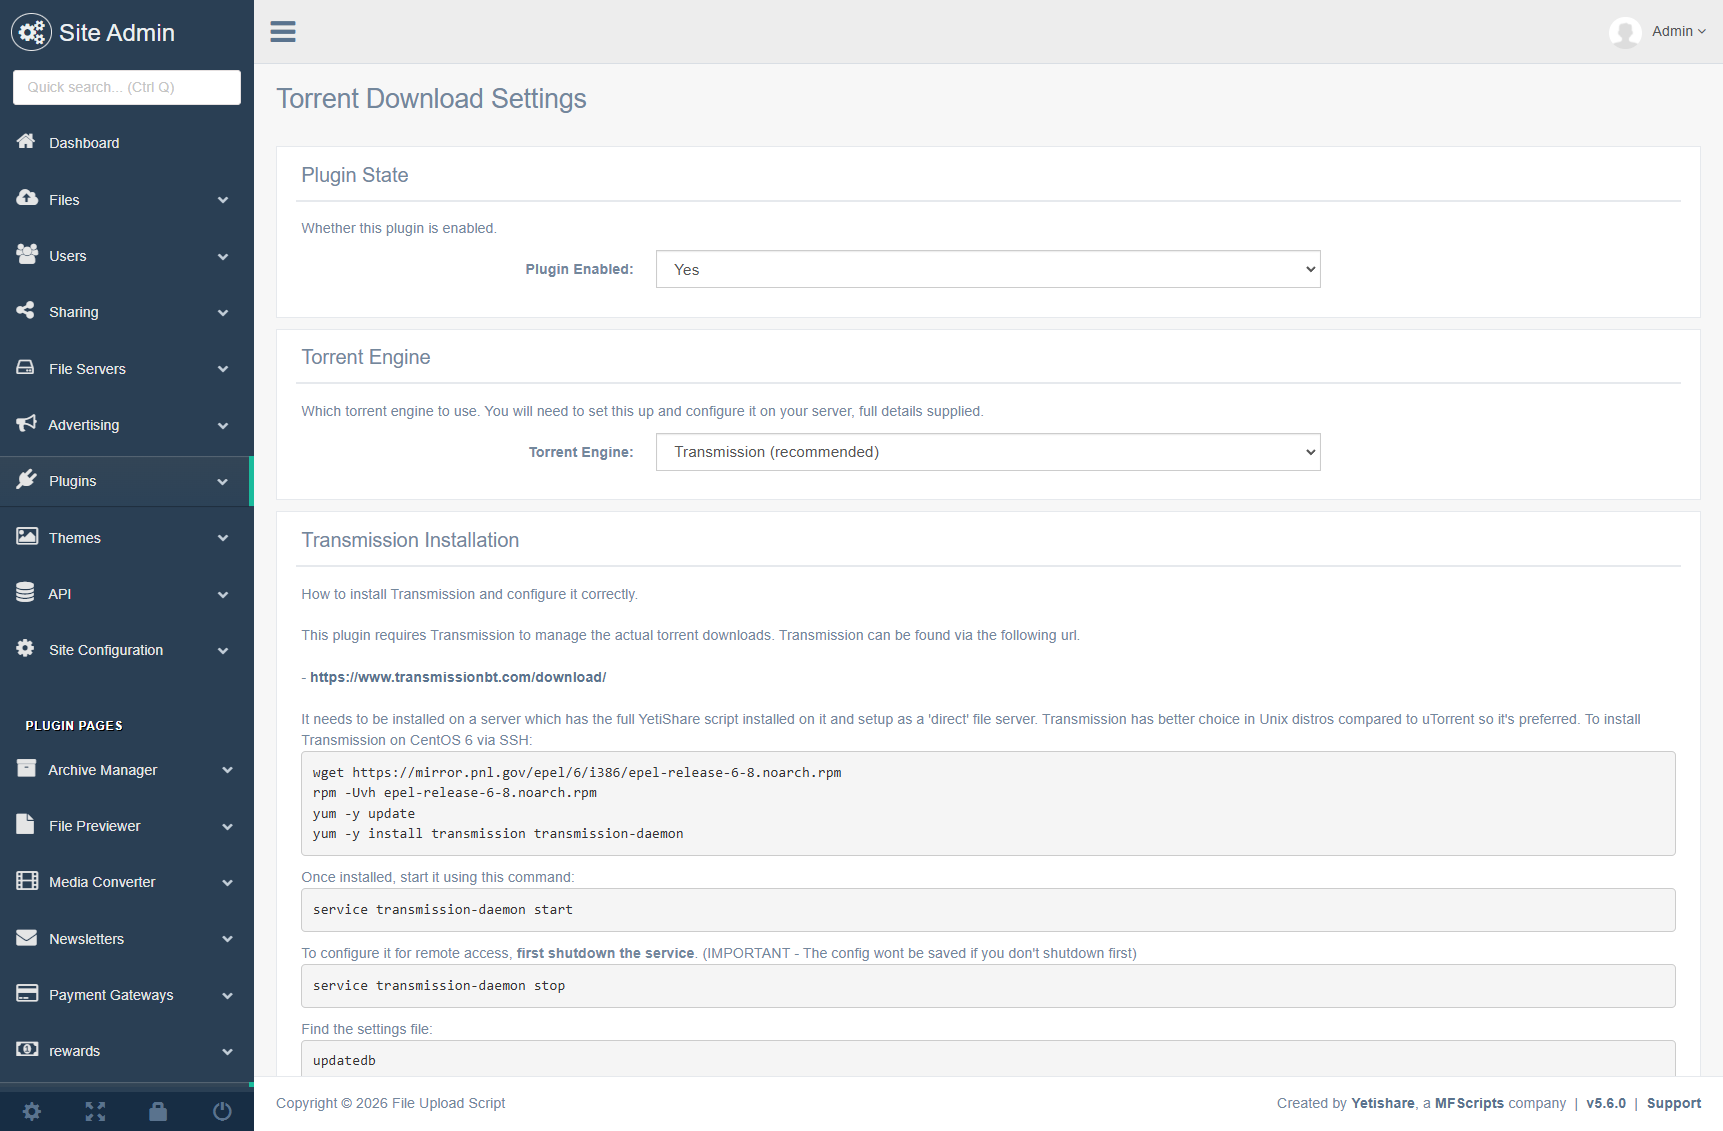The height and width of the screenshot is (1131, 1723).
Task: Click the power logout icon in bottom bar
Action: (x=222, y=1111)
